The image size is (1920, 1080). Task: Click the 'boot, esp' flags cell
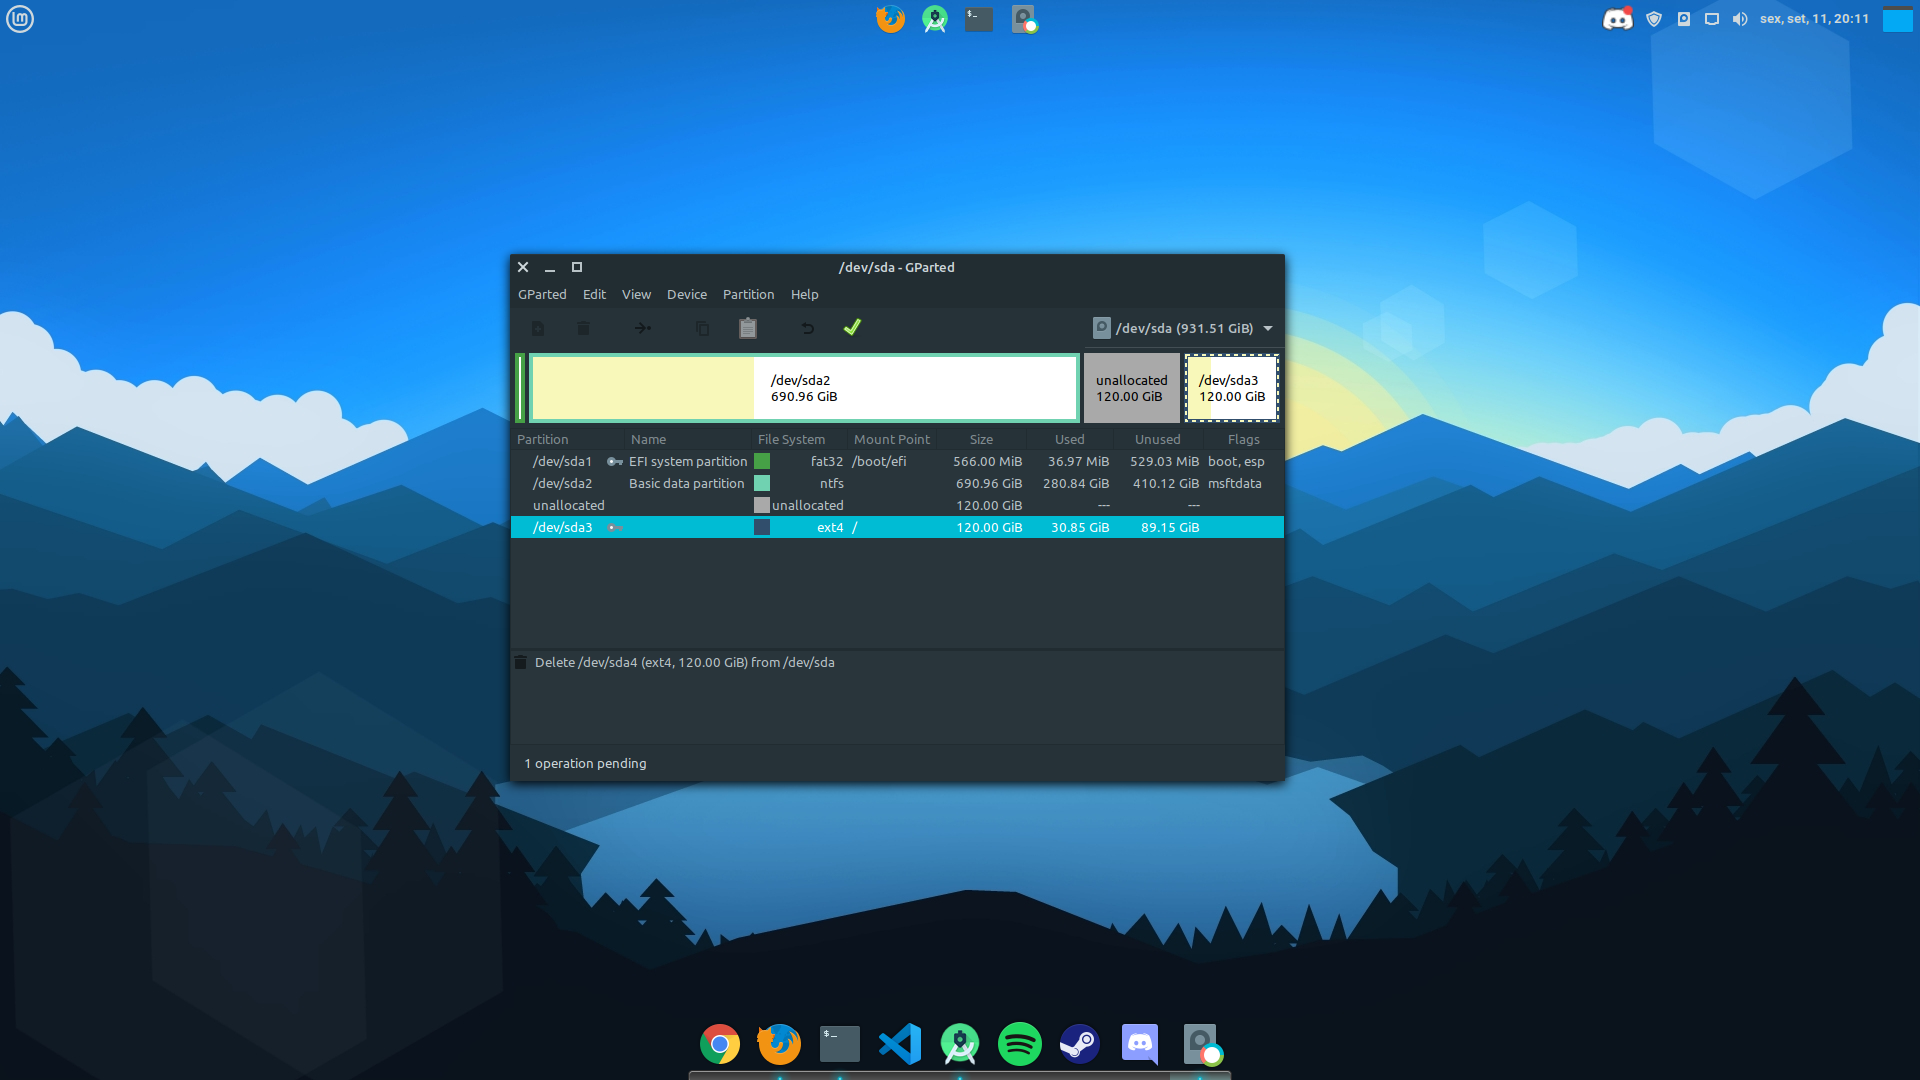pyautogui.click(x=1236, y=461)
